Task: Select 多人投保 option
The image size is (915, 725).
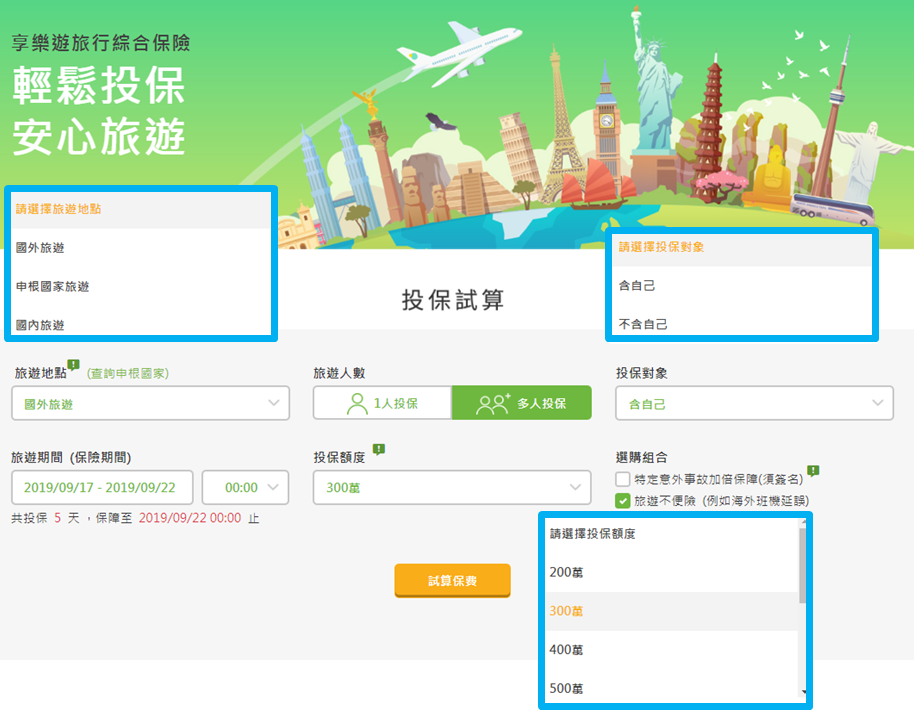Action: pos(522,403)
